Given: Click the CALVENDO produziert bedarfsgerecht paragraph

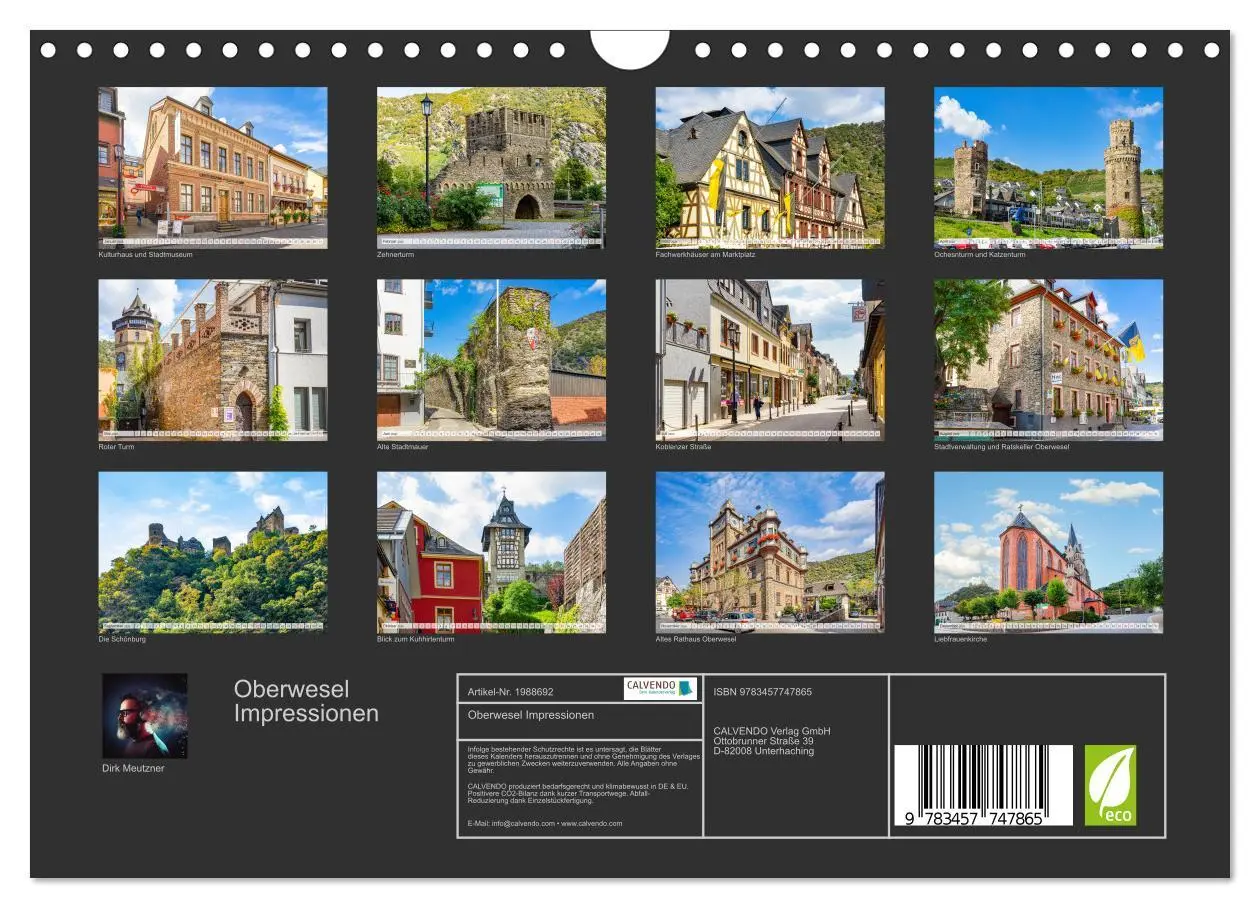Looking at the screenshot, I should click(x=578, y=793).
